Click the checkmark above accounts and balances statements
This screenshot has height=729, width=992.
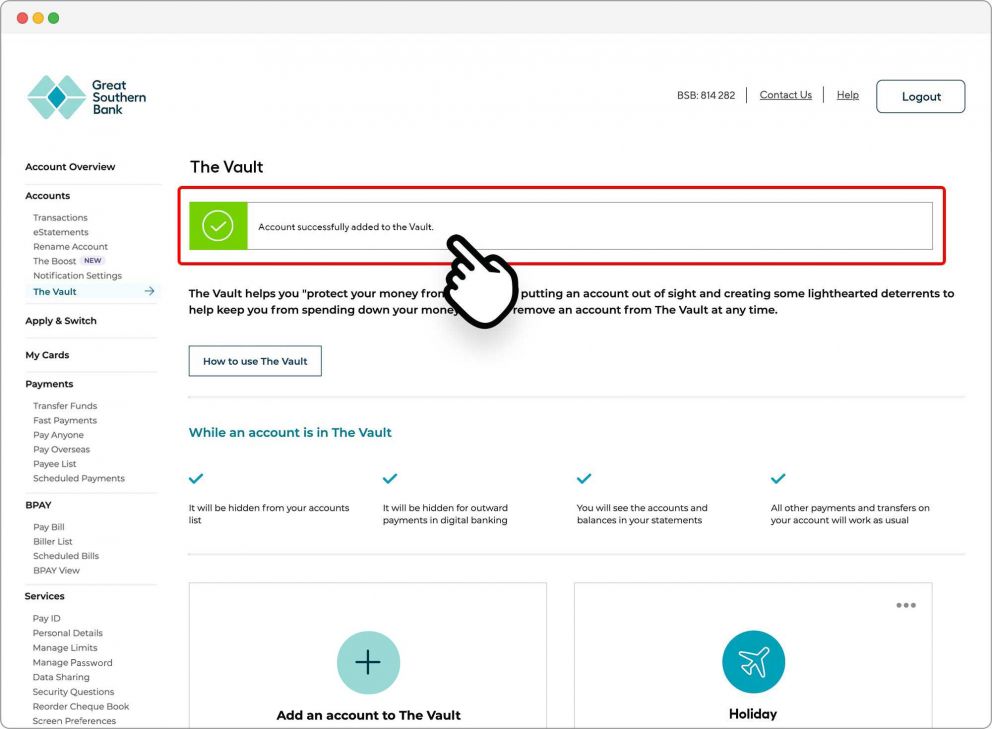click(584, 478)
